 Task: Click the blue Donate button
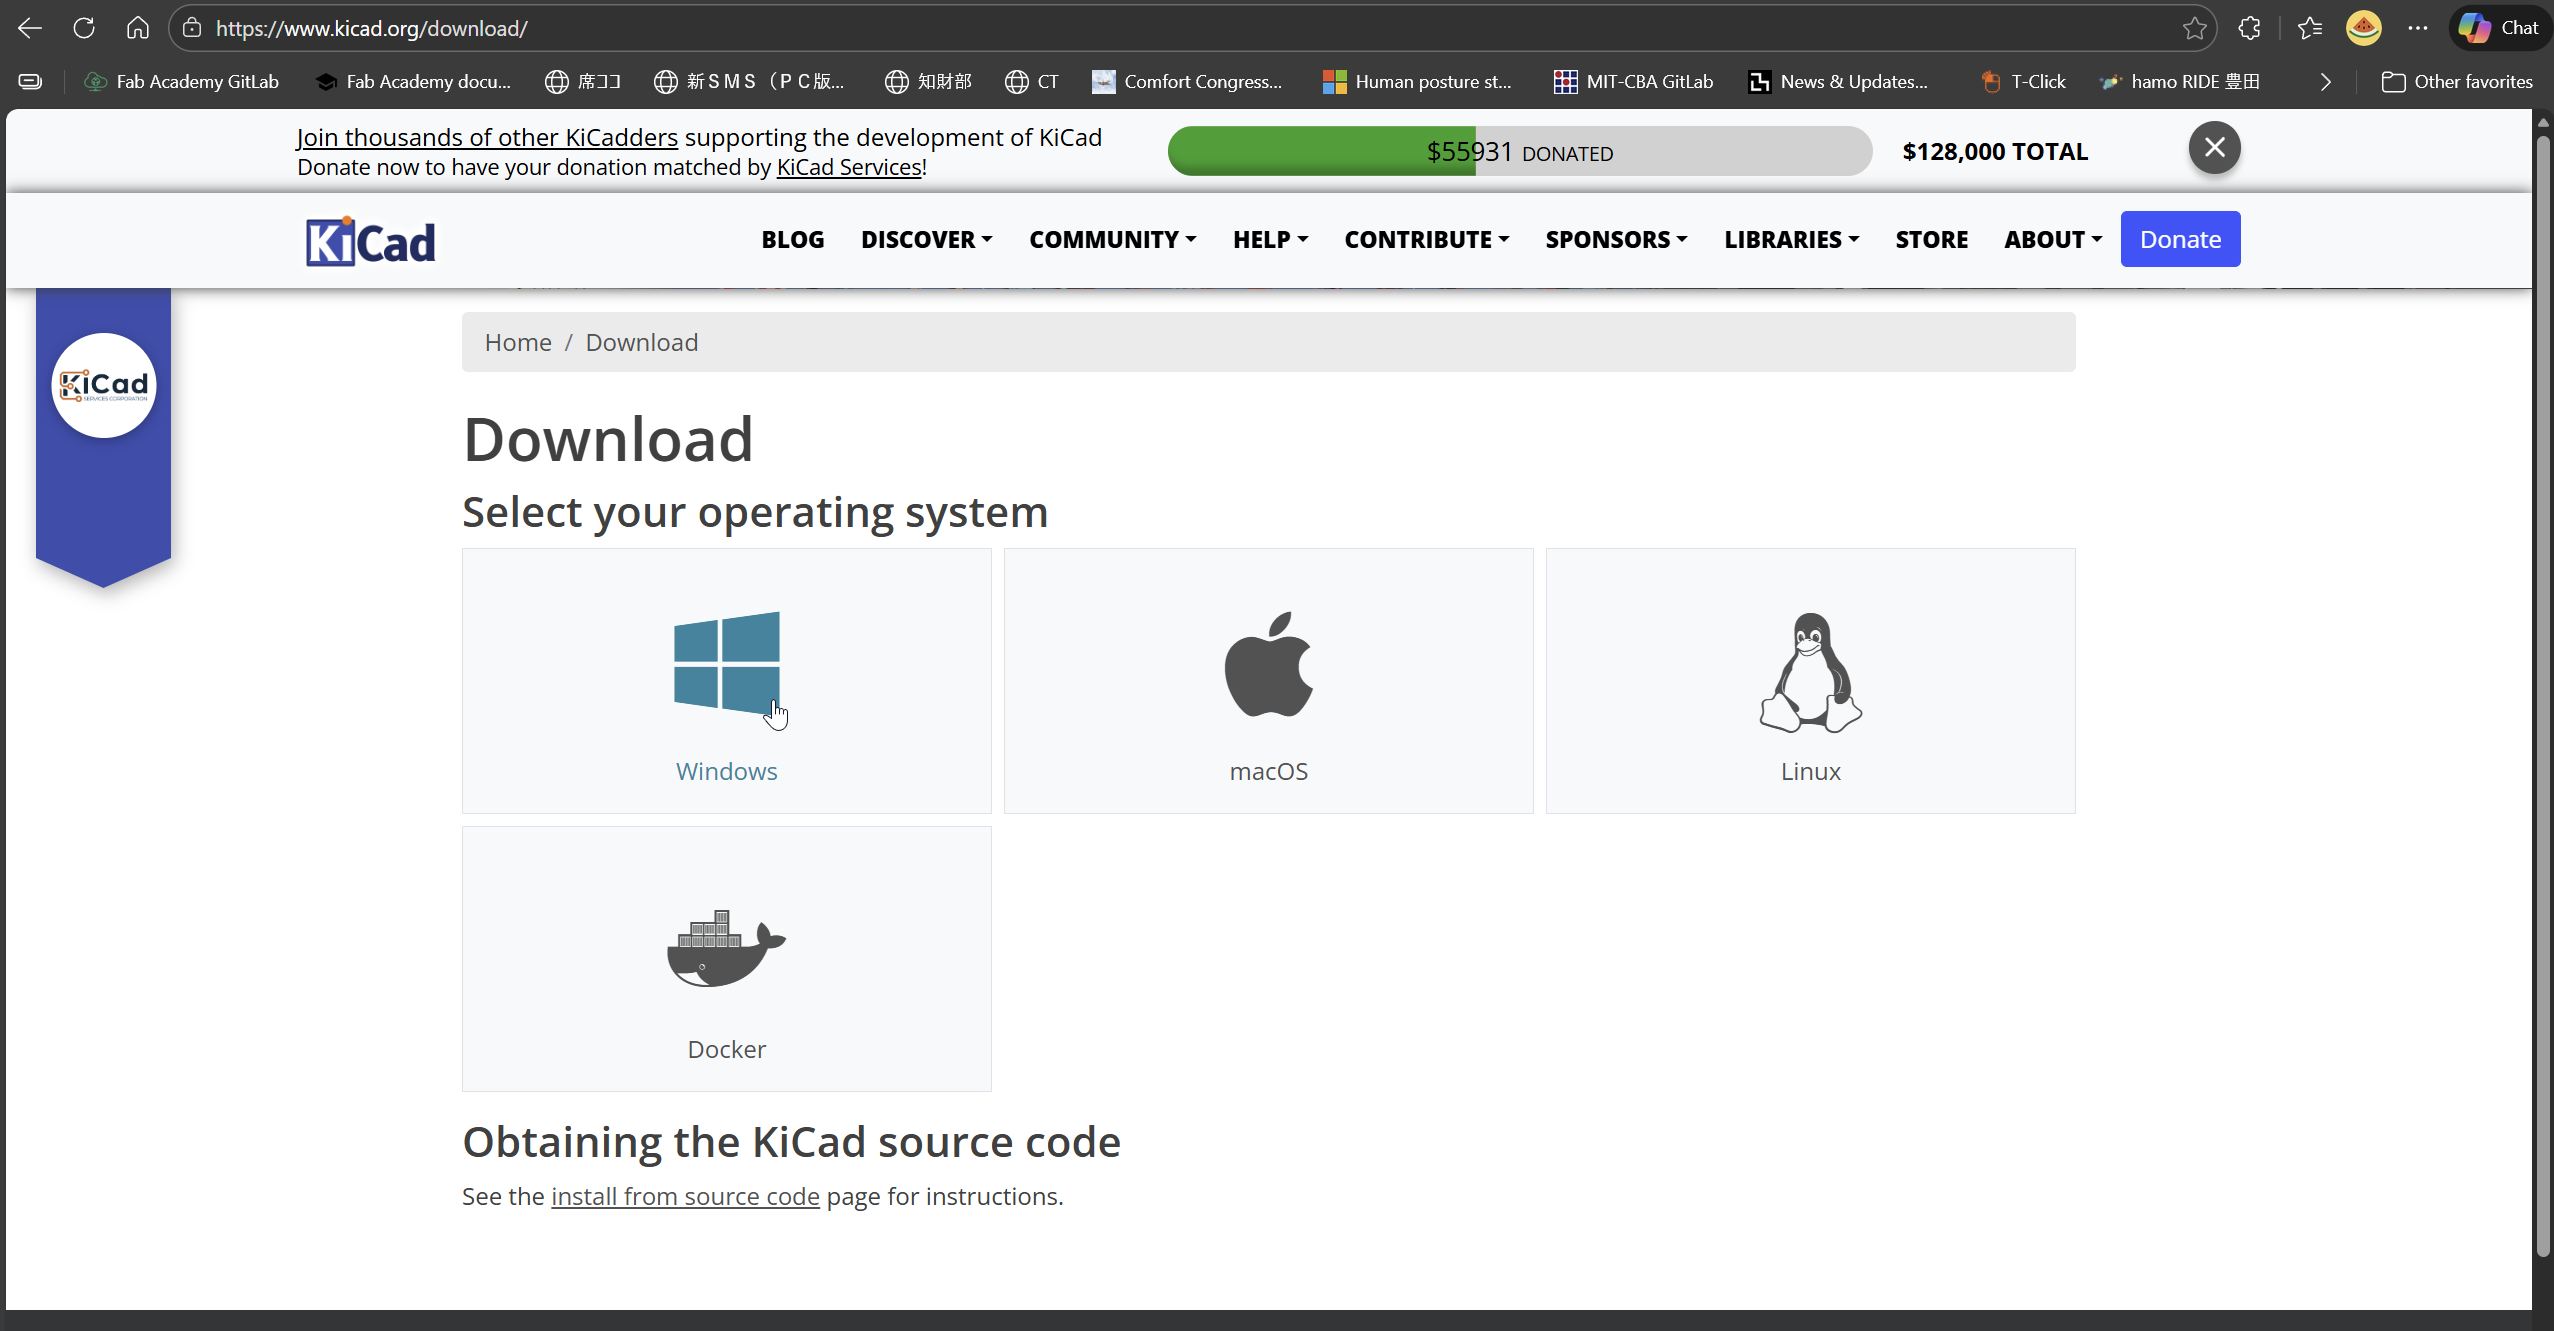(2179, 238)
